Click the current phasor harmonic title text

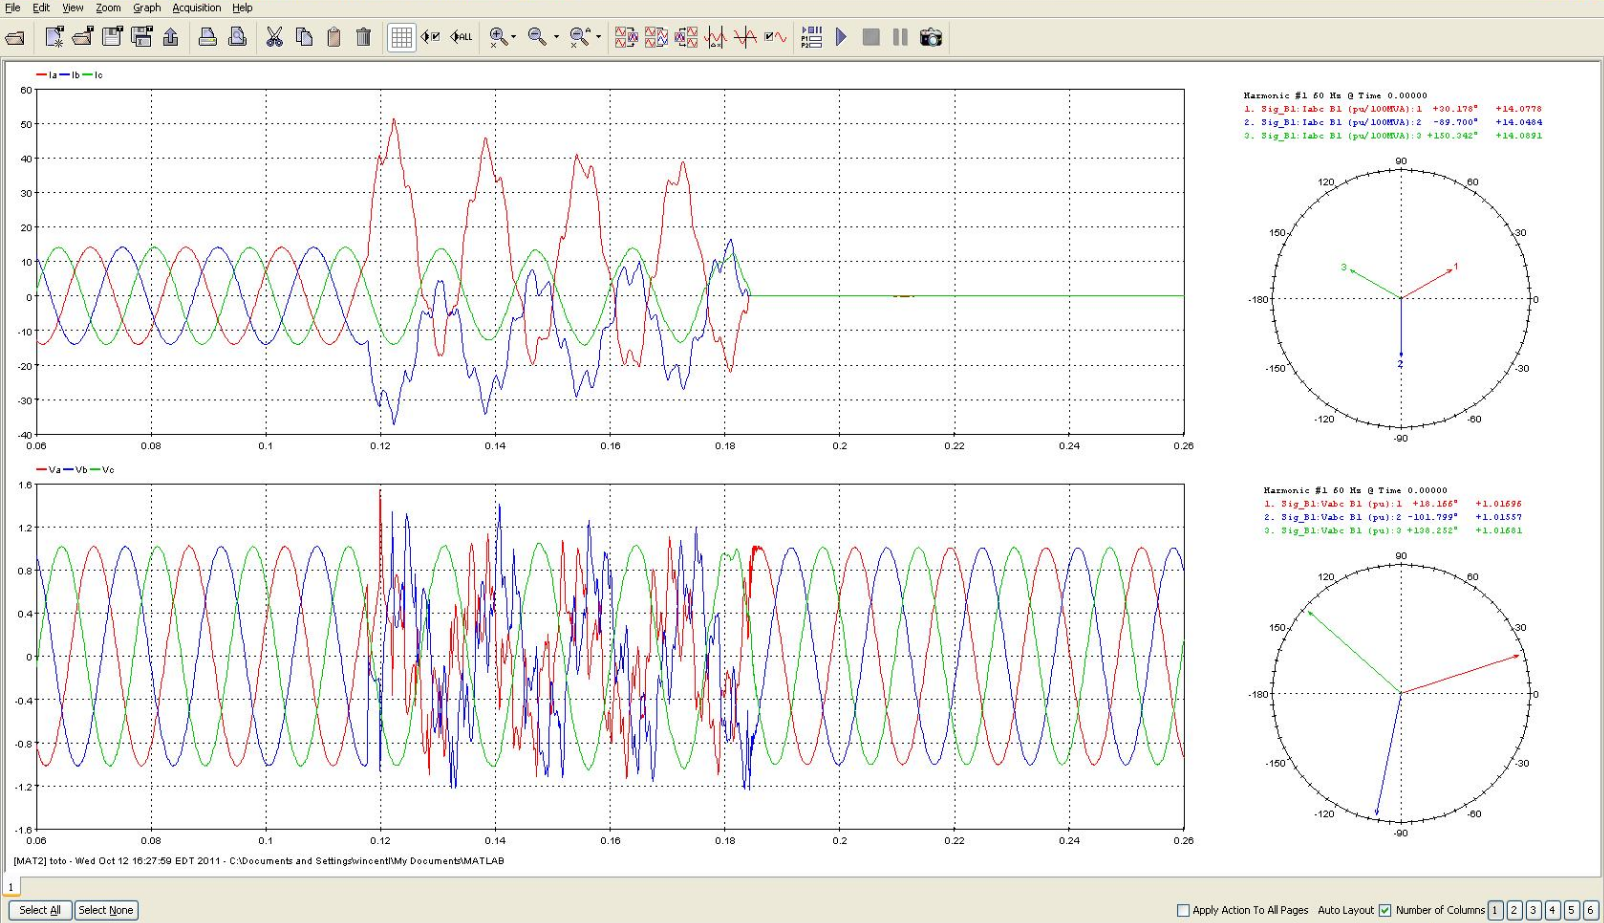1335,96
